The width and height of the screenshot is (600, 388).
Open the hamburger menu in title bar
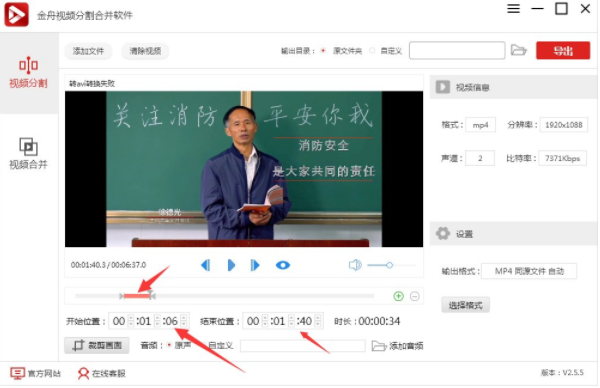tap(514, 8)
